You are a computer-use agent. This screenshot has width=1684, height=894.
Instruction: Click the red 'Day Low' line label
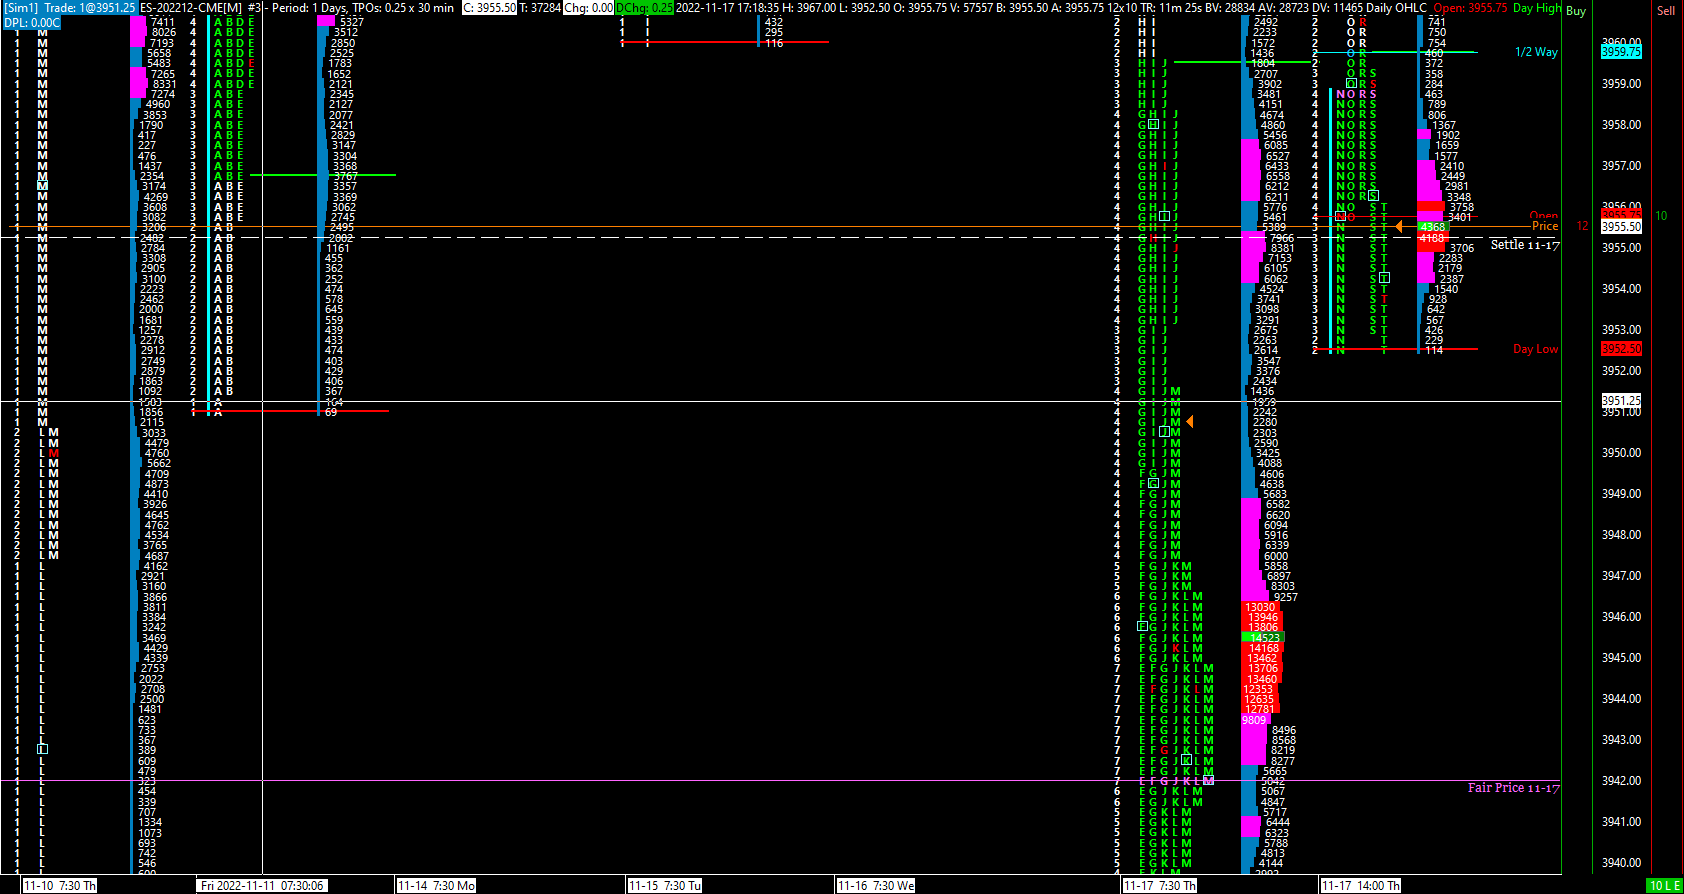pyautogui.click(x=1535, y=349)
